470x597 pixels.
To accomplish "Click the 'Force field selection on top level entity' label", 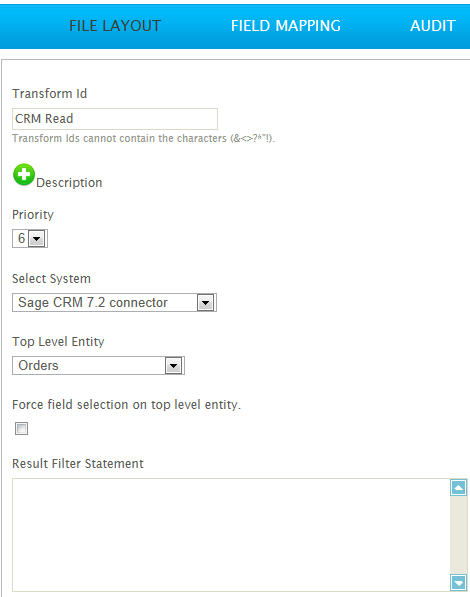I will pyautogui.click(x=126, y=404).
